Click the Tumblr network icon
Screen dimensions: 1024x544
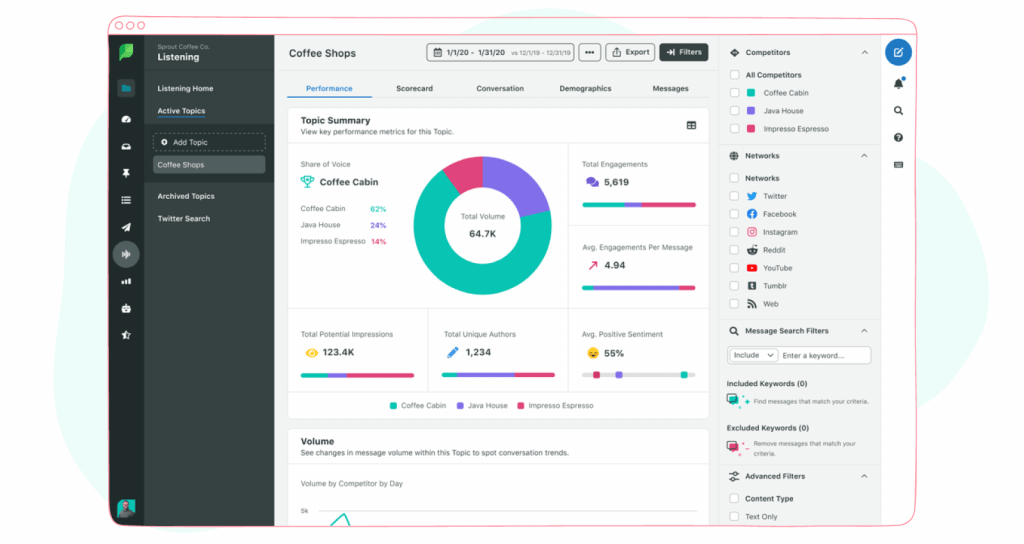[x=752, y=286]
